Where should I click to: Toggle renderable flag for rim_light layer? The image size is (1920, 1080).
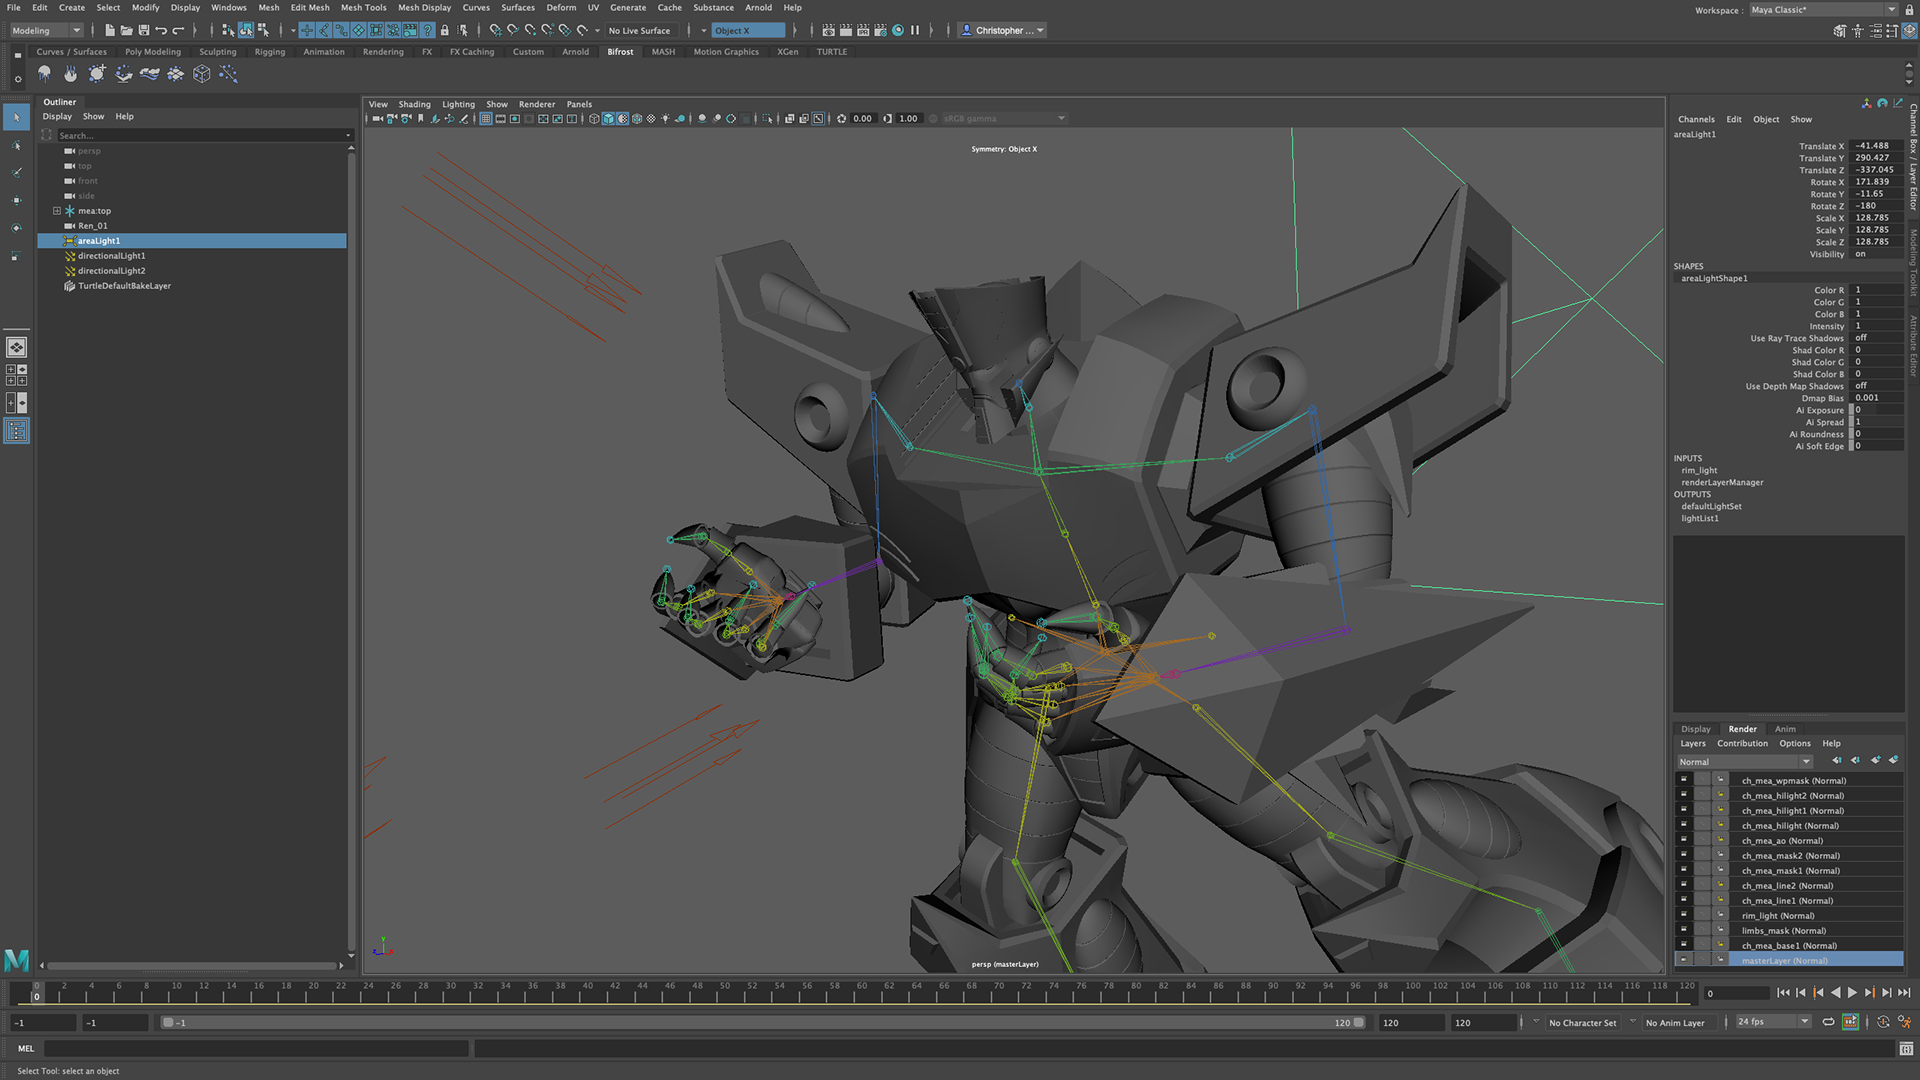coord(1684,916)
